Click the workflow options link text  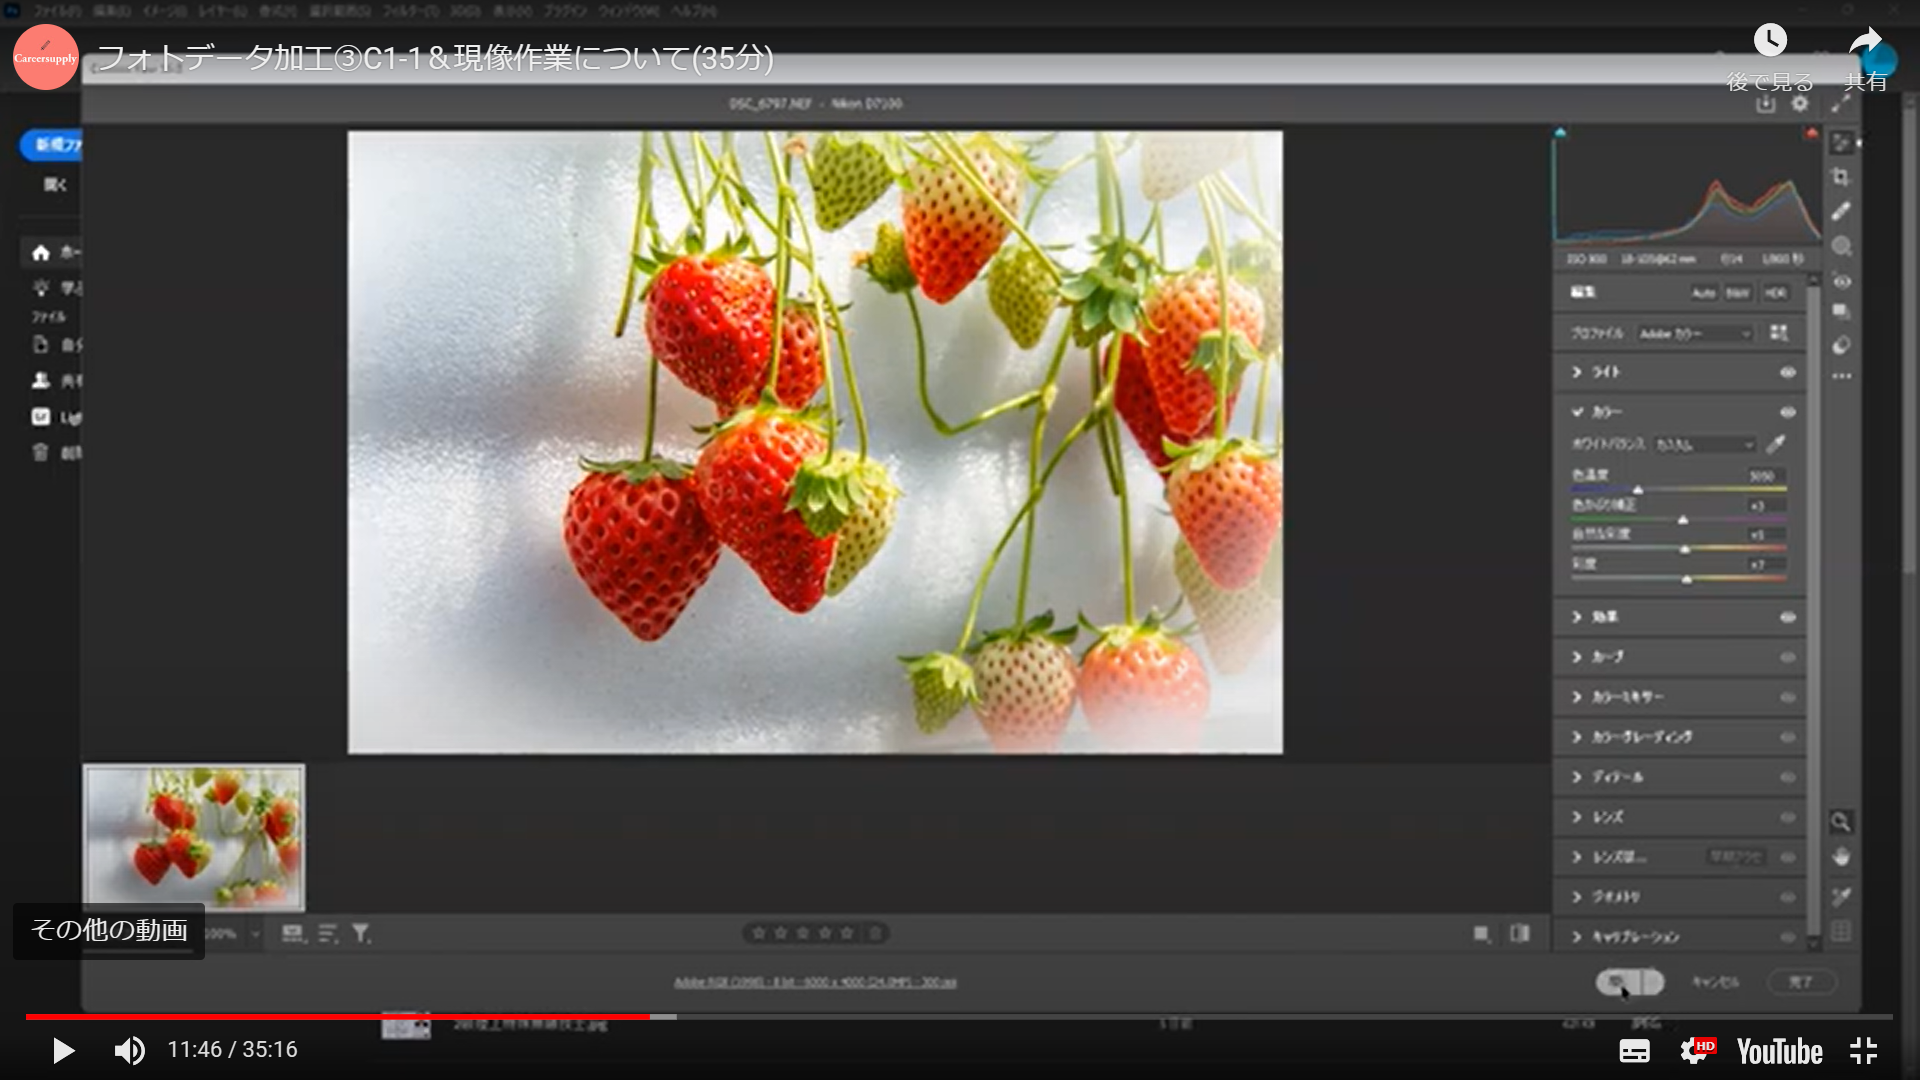pos(815,982)
